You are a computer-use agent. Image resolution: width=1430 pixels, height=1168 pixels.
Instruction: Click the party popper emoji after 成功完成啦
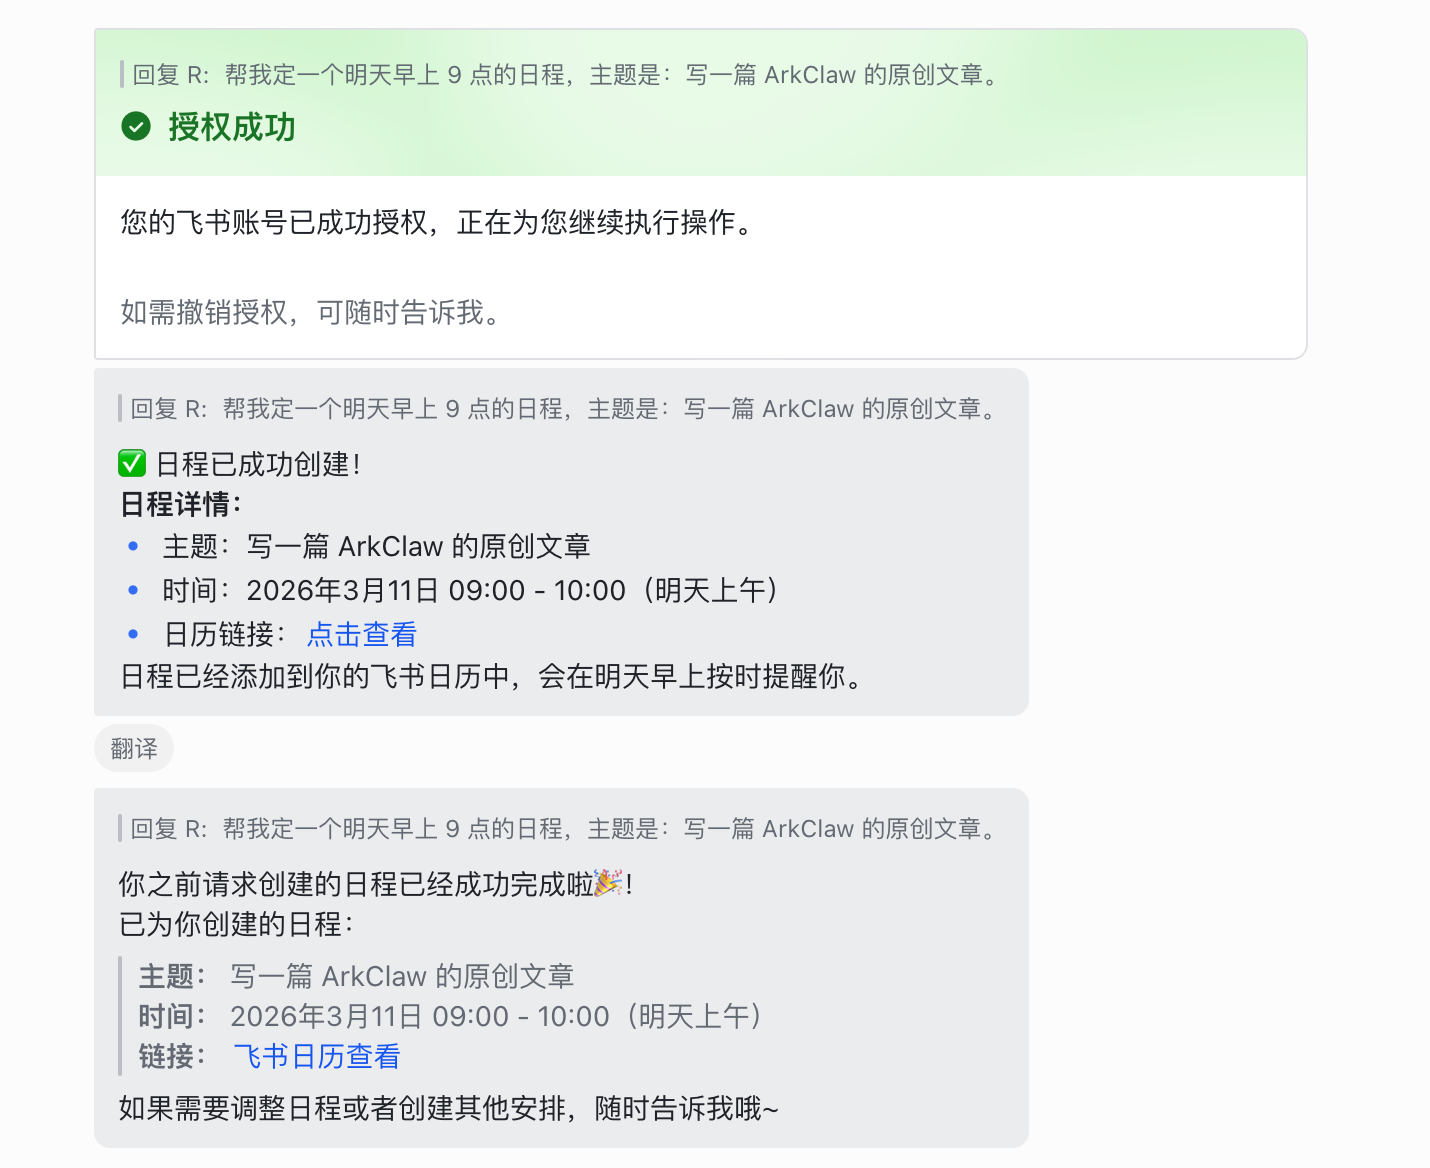[x=608, y=883]
